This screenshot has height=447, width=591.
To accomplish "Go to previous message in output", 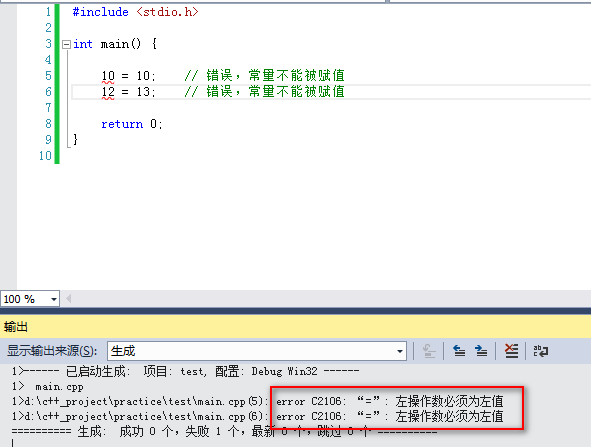I will (x=459, y=351).
